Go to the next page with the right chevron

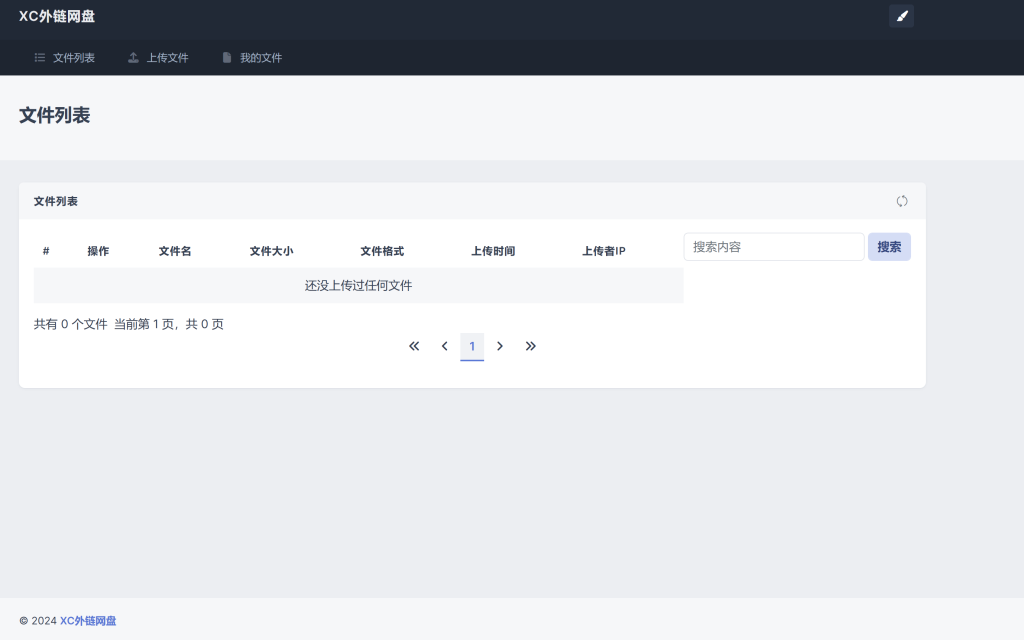500,346
